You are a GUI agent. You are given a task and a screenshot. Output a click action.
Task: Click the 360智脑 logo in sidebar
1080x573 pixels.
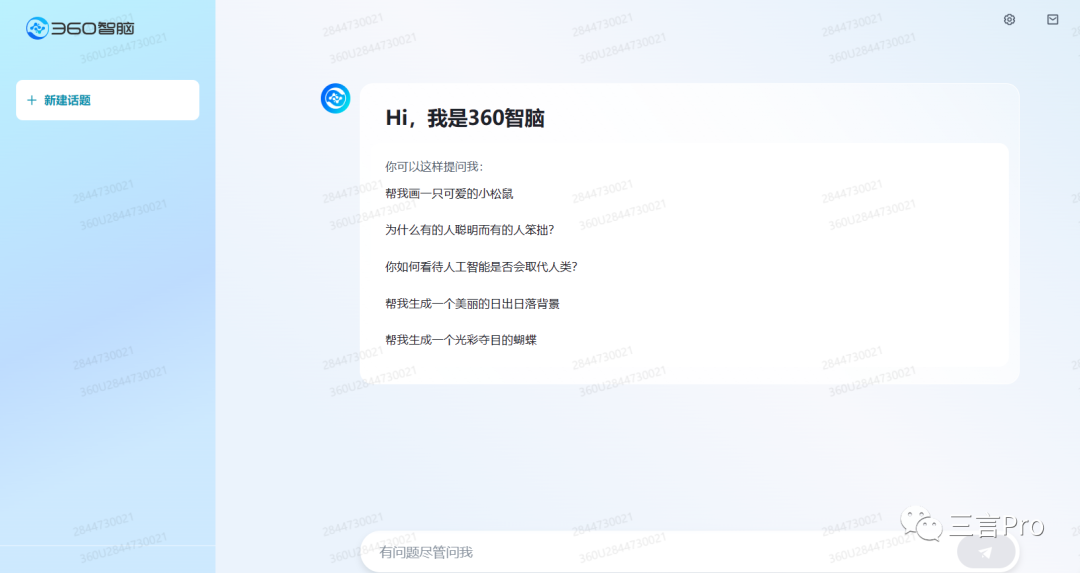click(80, 28)
